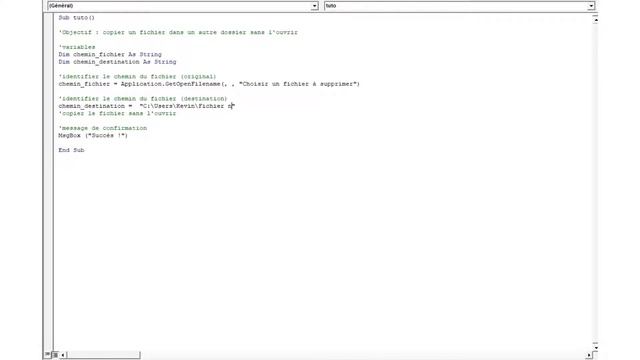Click the "C:\Users\Kevin\Fichier" path string
Viewport: 640px width, 360px height.
187,106
